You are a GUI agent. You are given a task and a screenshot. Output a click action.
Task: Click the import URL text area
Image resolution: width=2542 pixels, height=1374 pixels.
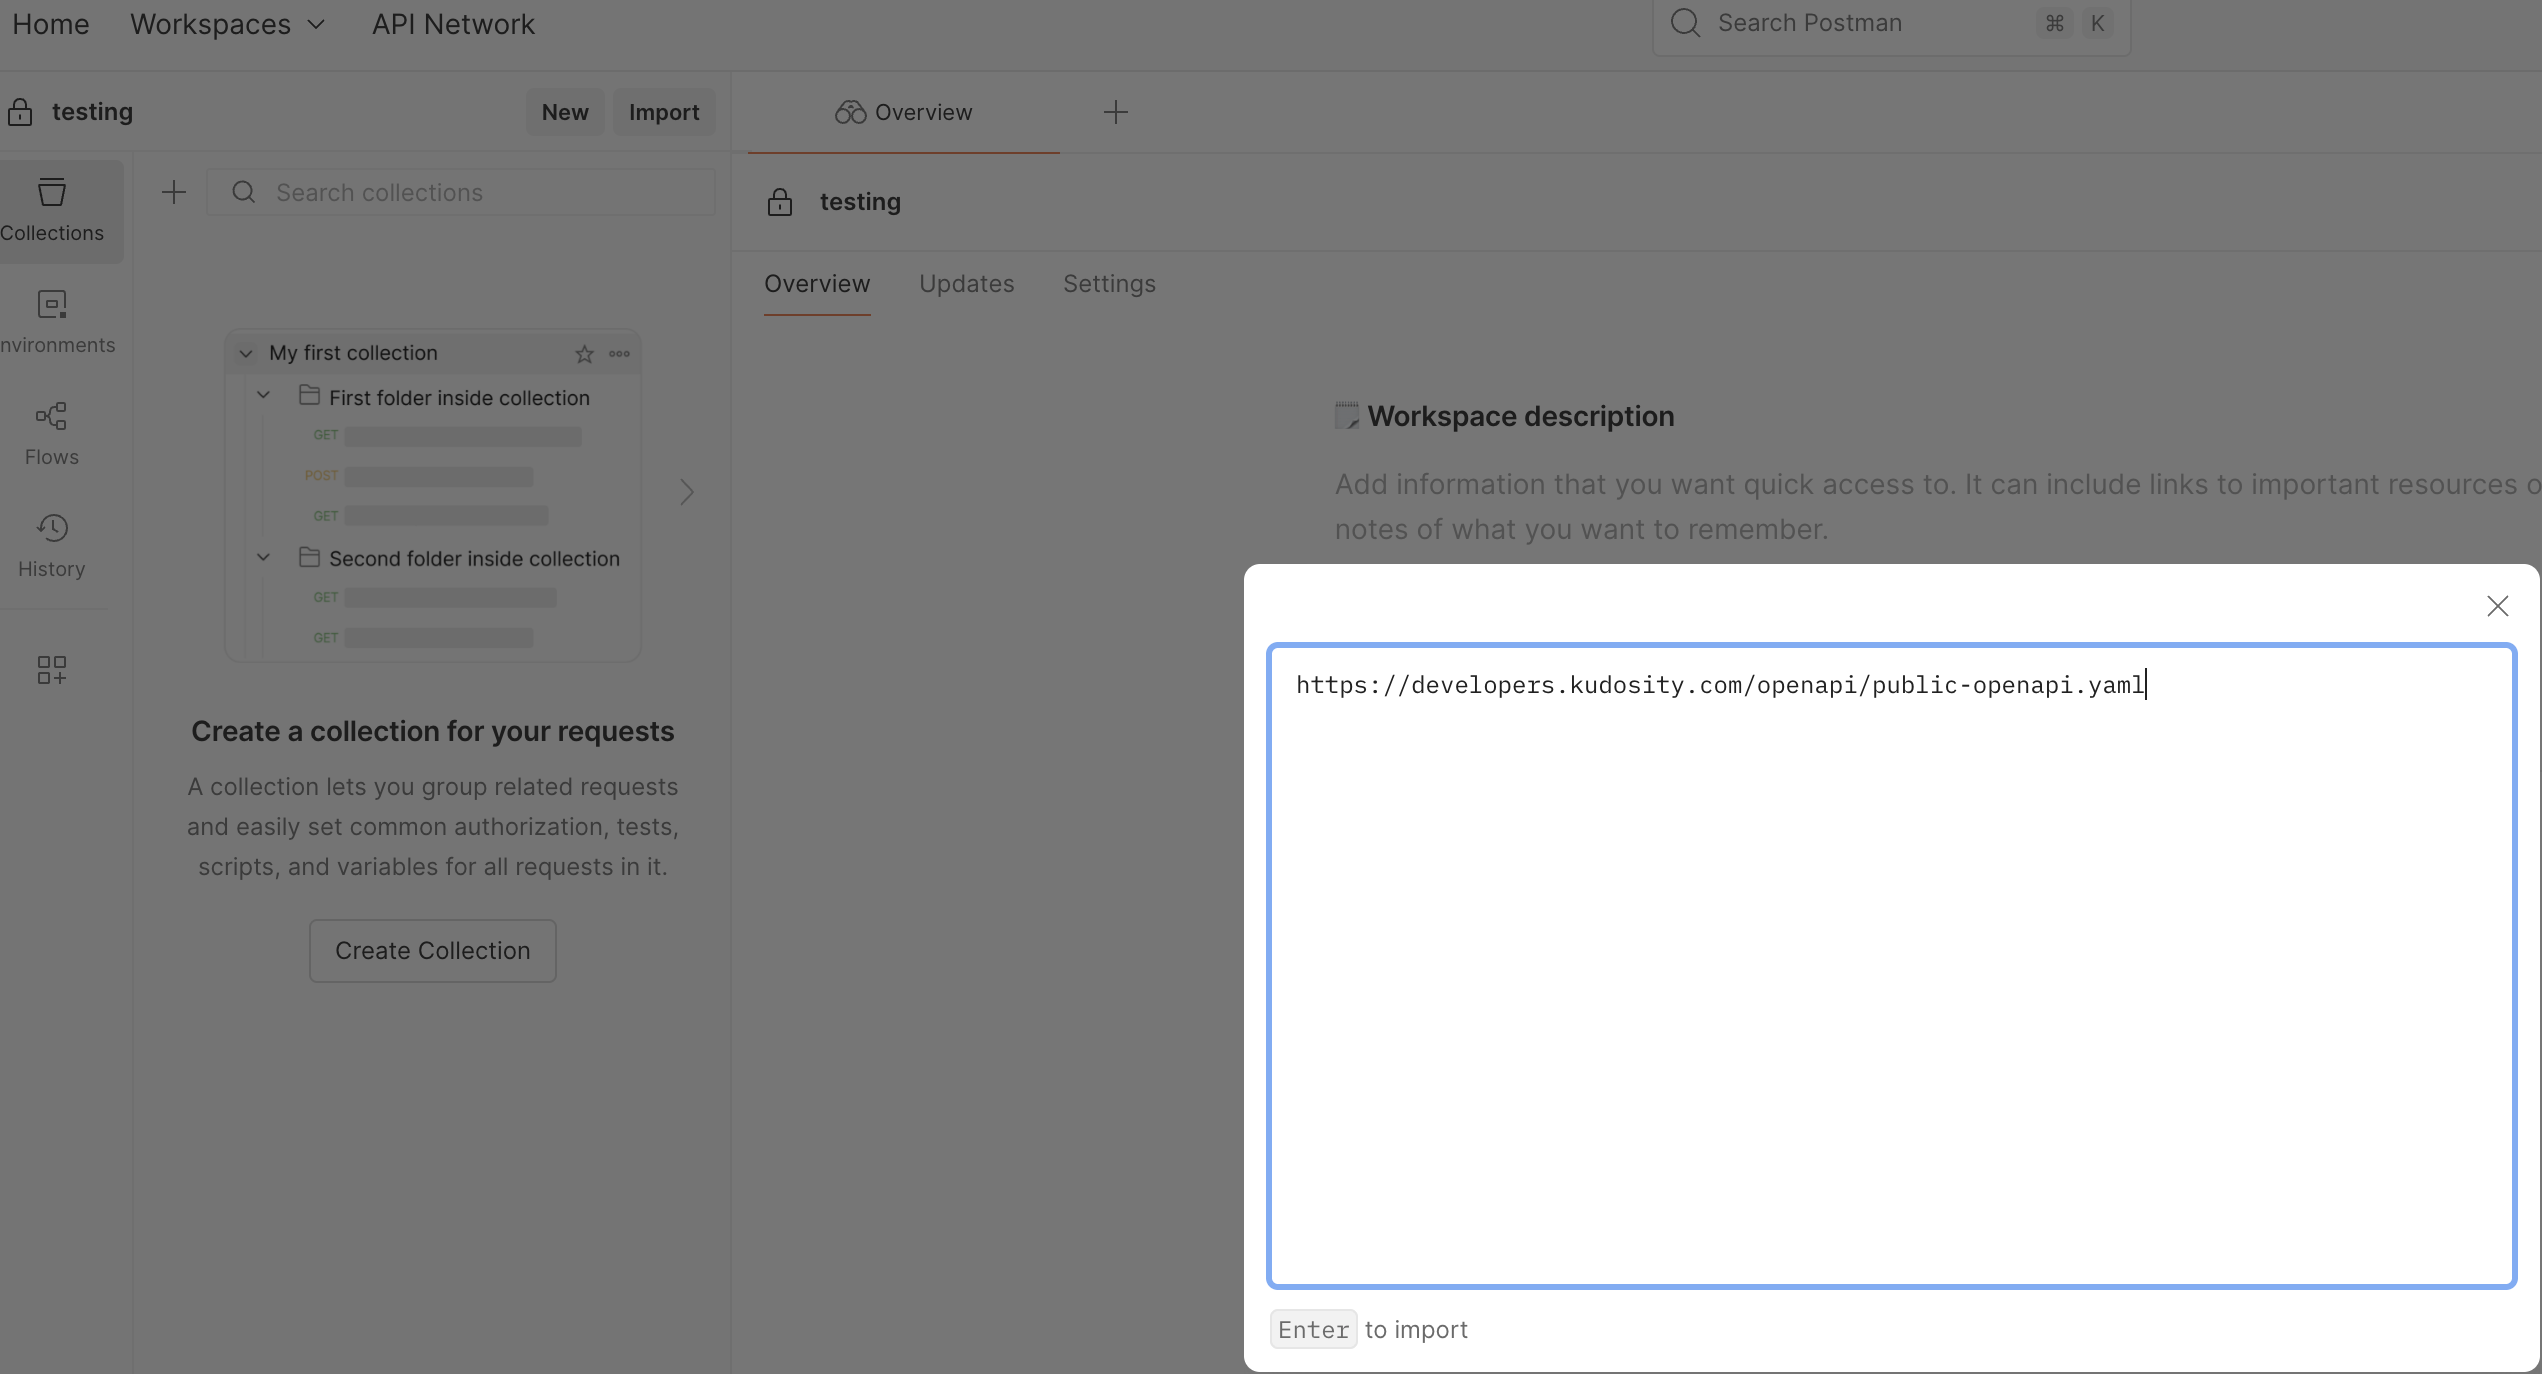[1891, 966]
